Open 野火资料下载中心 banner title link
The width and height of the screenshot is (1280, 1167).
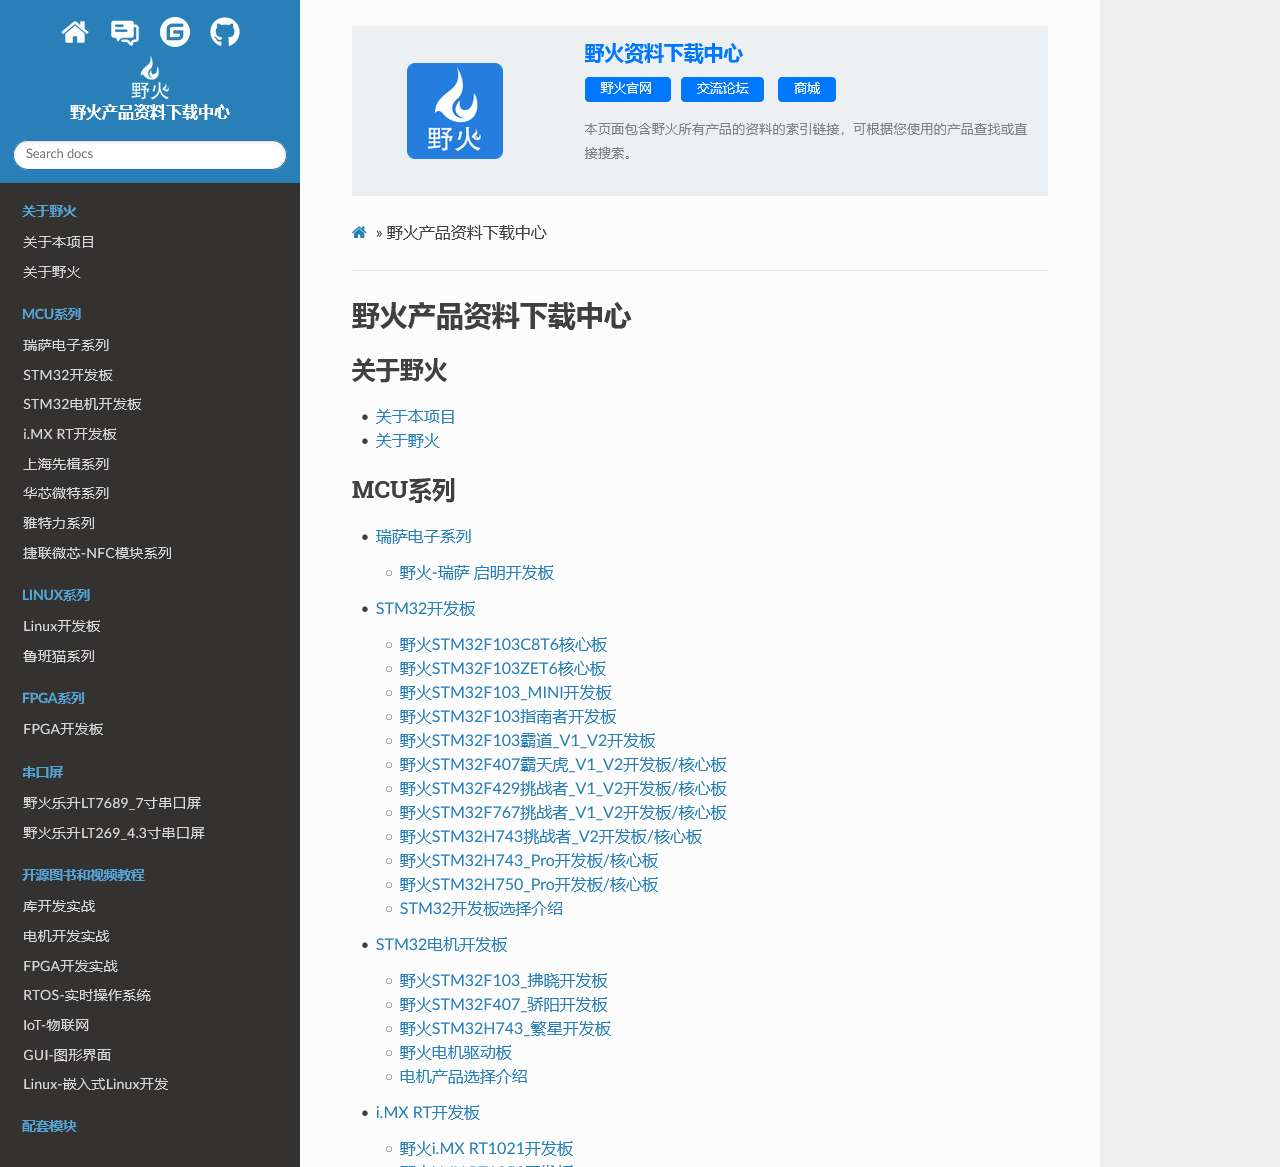pyautogui.click(x=664, y=54)
